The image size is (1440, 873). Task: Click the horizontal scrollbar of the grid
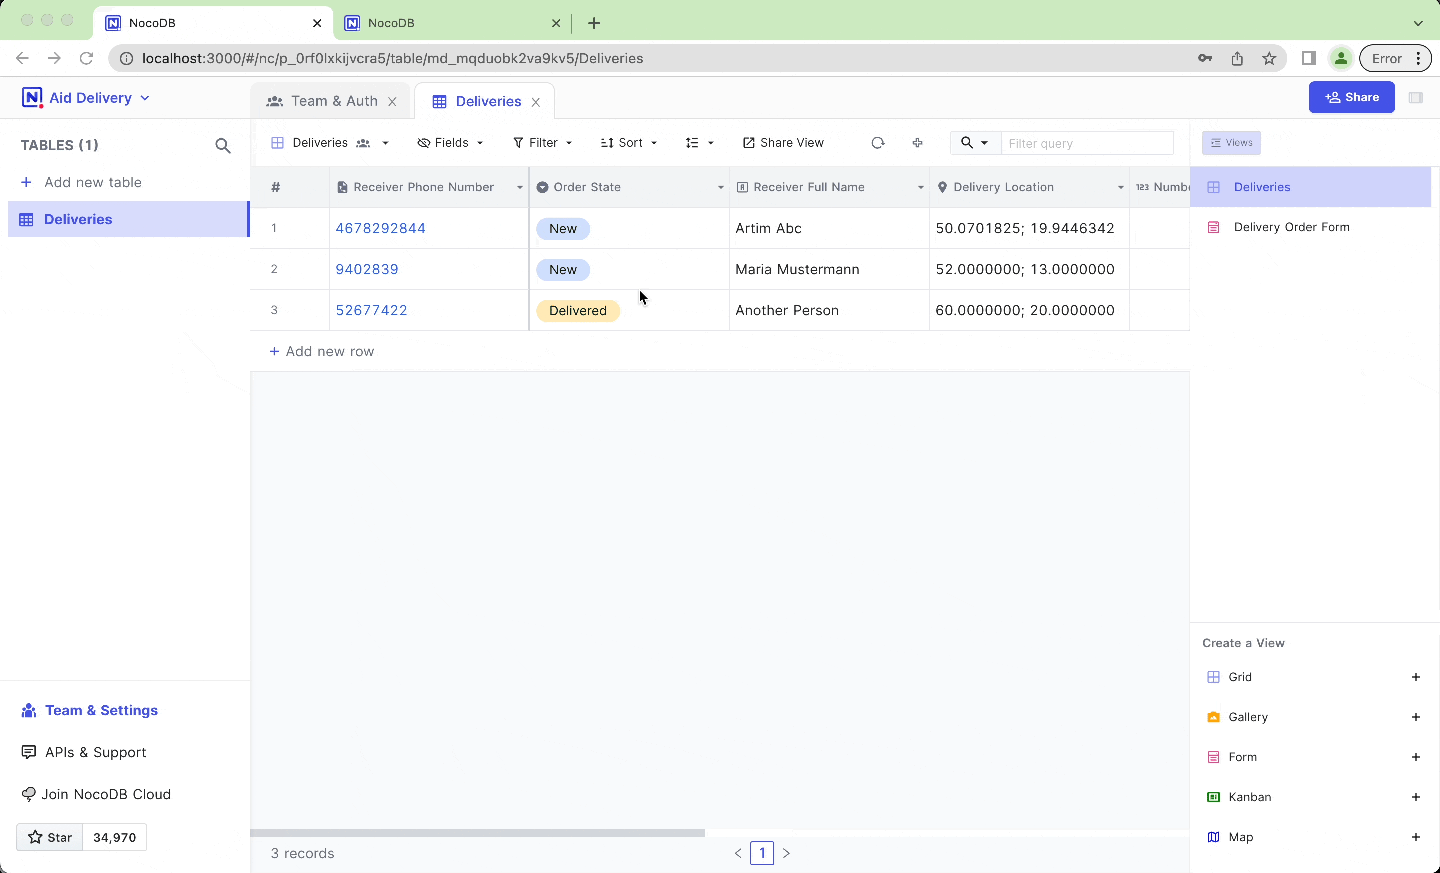(x=477, y=832)
